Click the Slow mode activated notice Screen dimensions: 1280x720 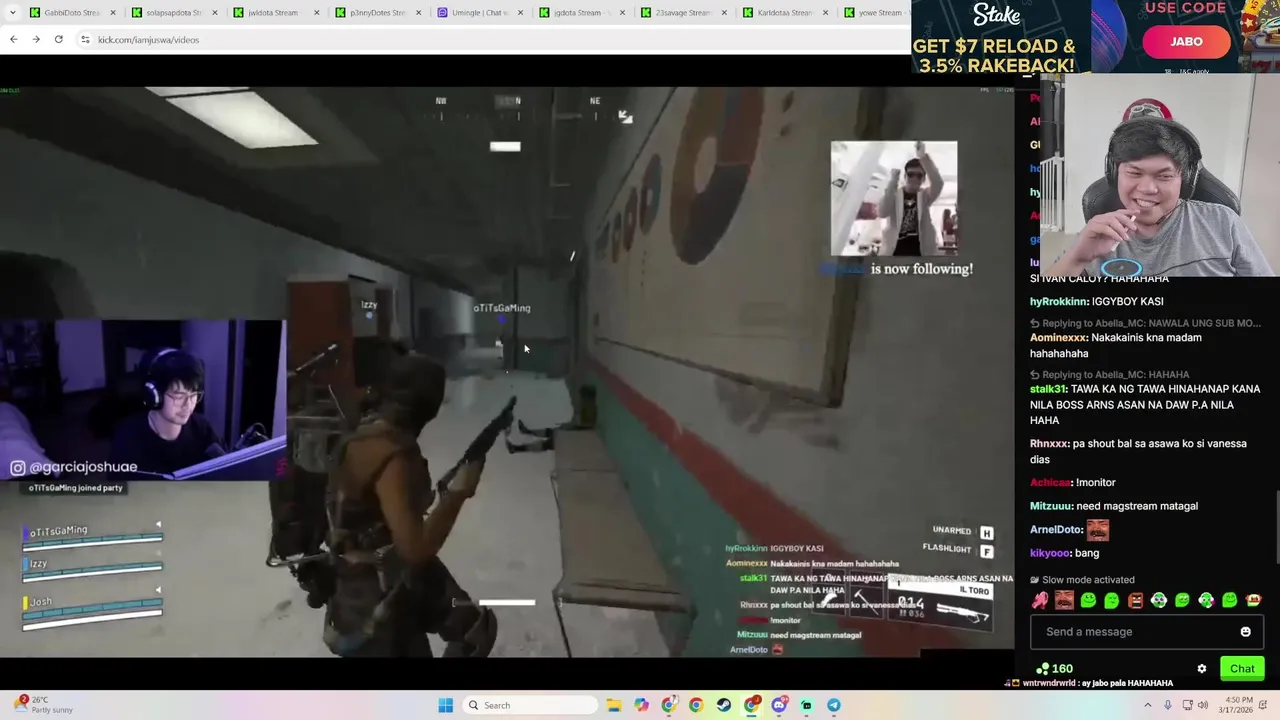(1083, 580)
